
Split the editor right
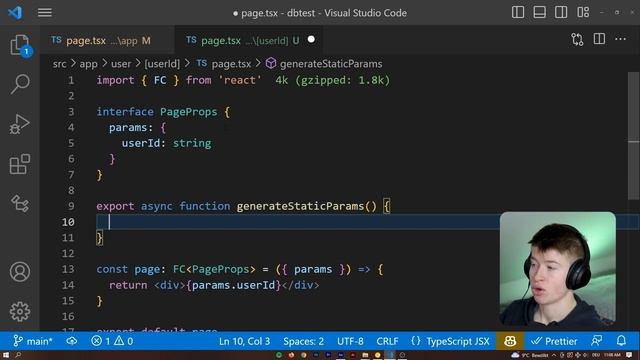599,39
